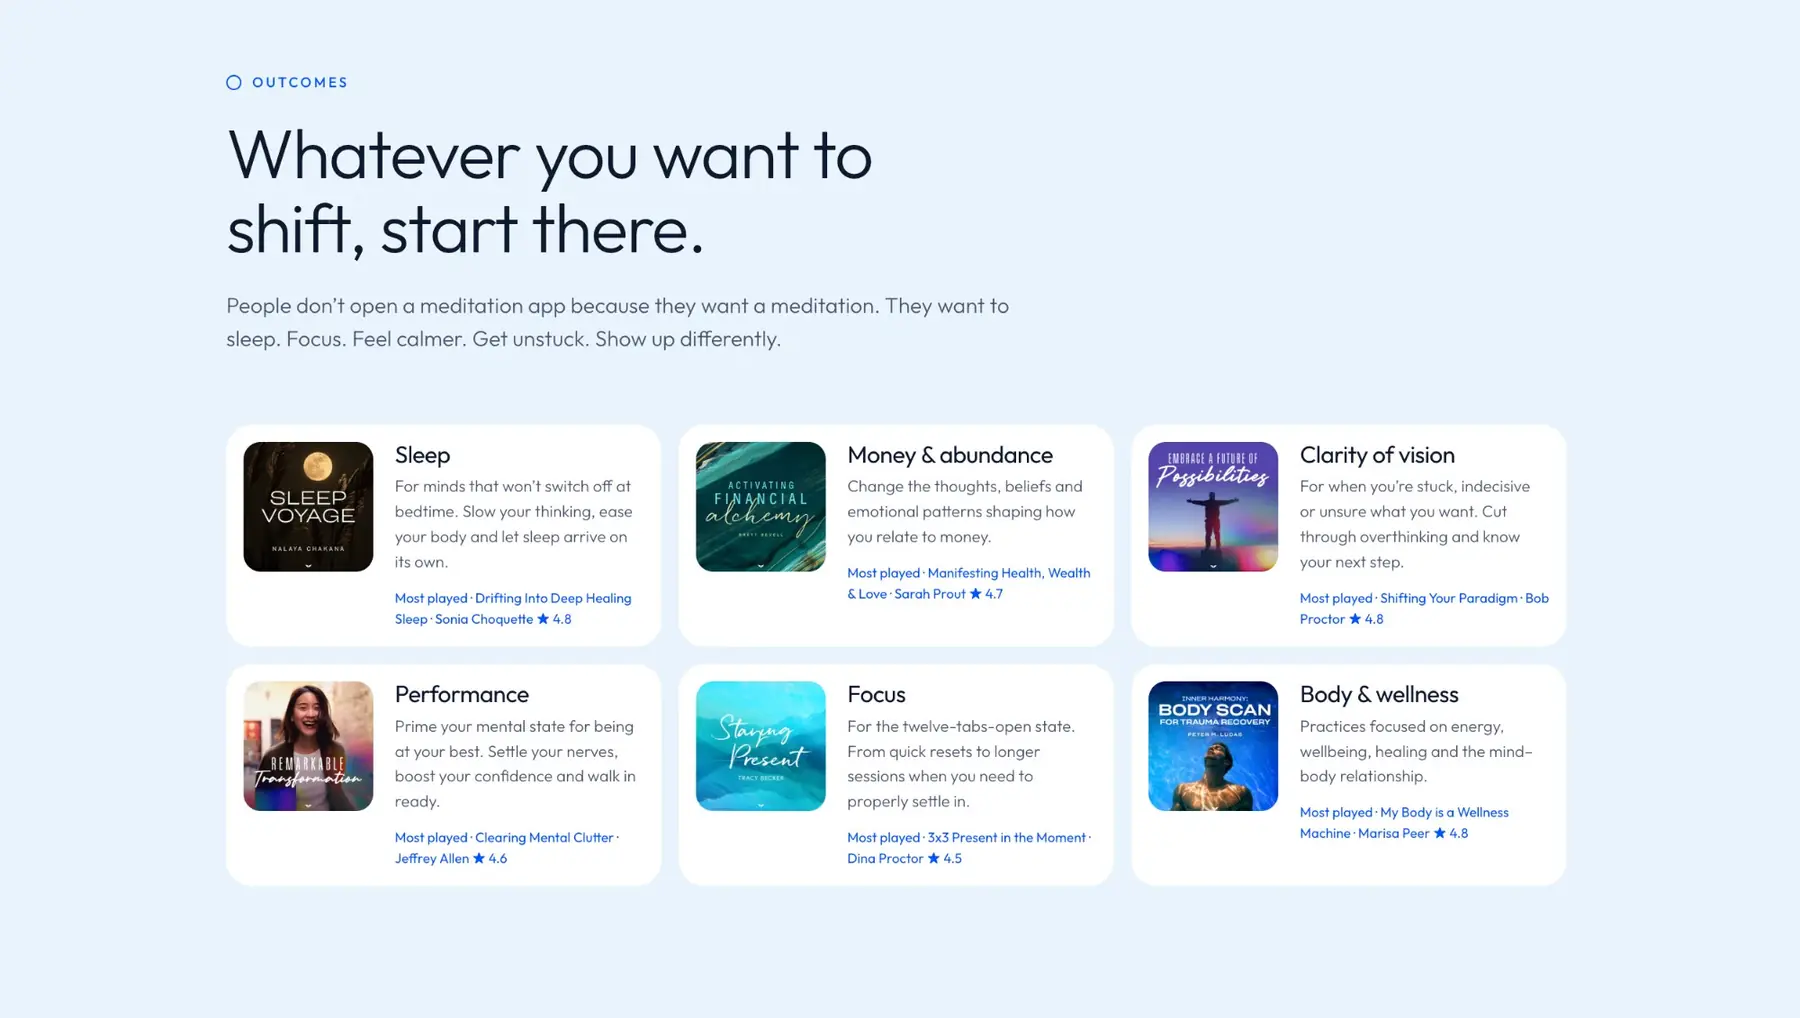
Task: Click the Body & wellness card description
Action: [x=1416, y=751]
